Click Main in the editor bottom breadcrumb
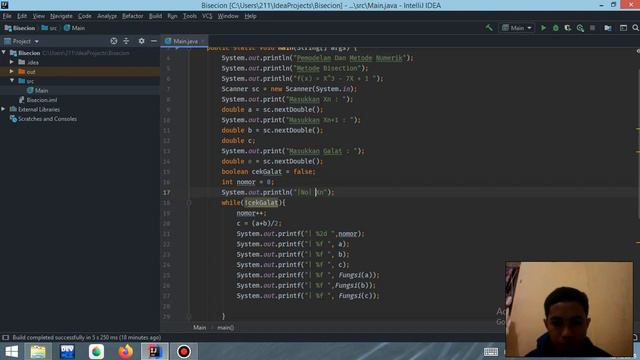 click(200, 327)
